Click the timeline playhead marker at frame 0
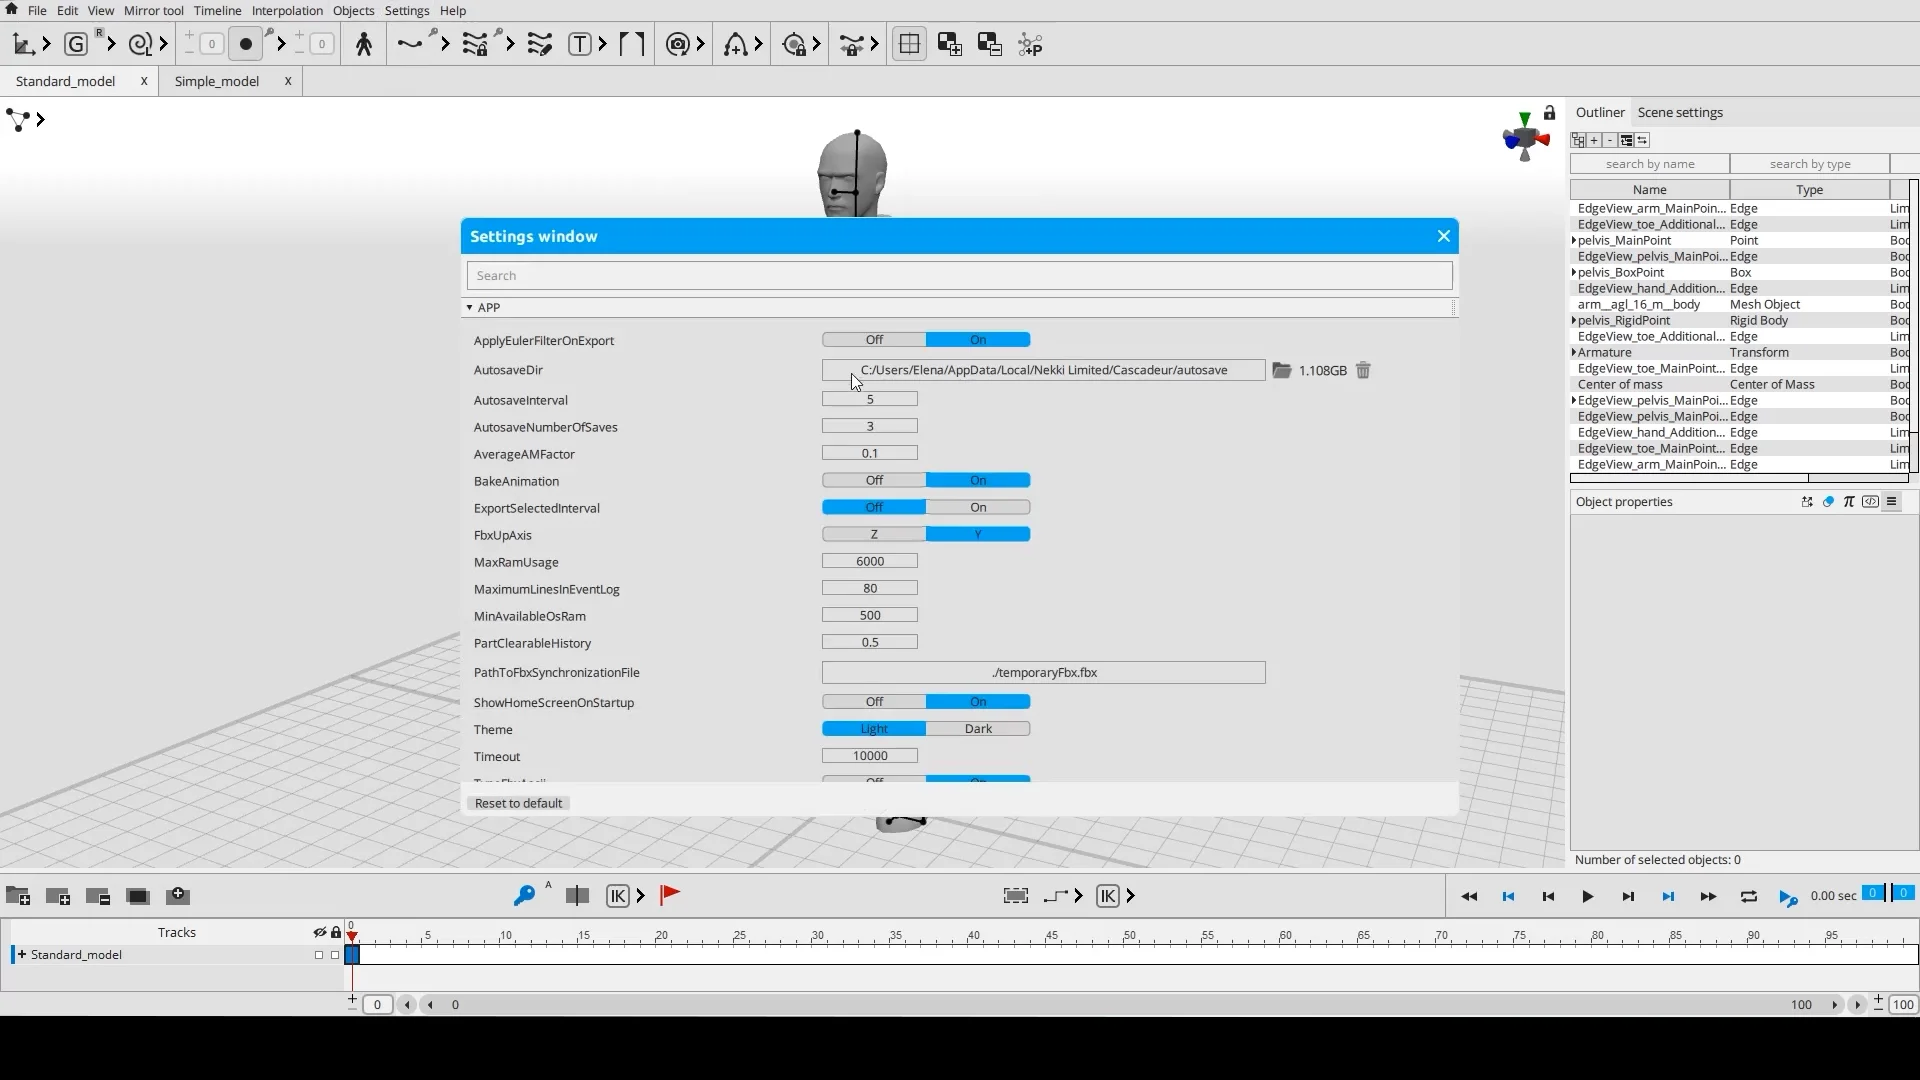This screenshot has height=1080, width=1920. (x=352, y=937)
